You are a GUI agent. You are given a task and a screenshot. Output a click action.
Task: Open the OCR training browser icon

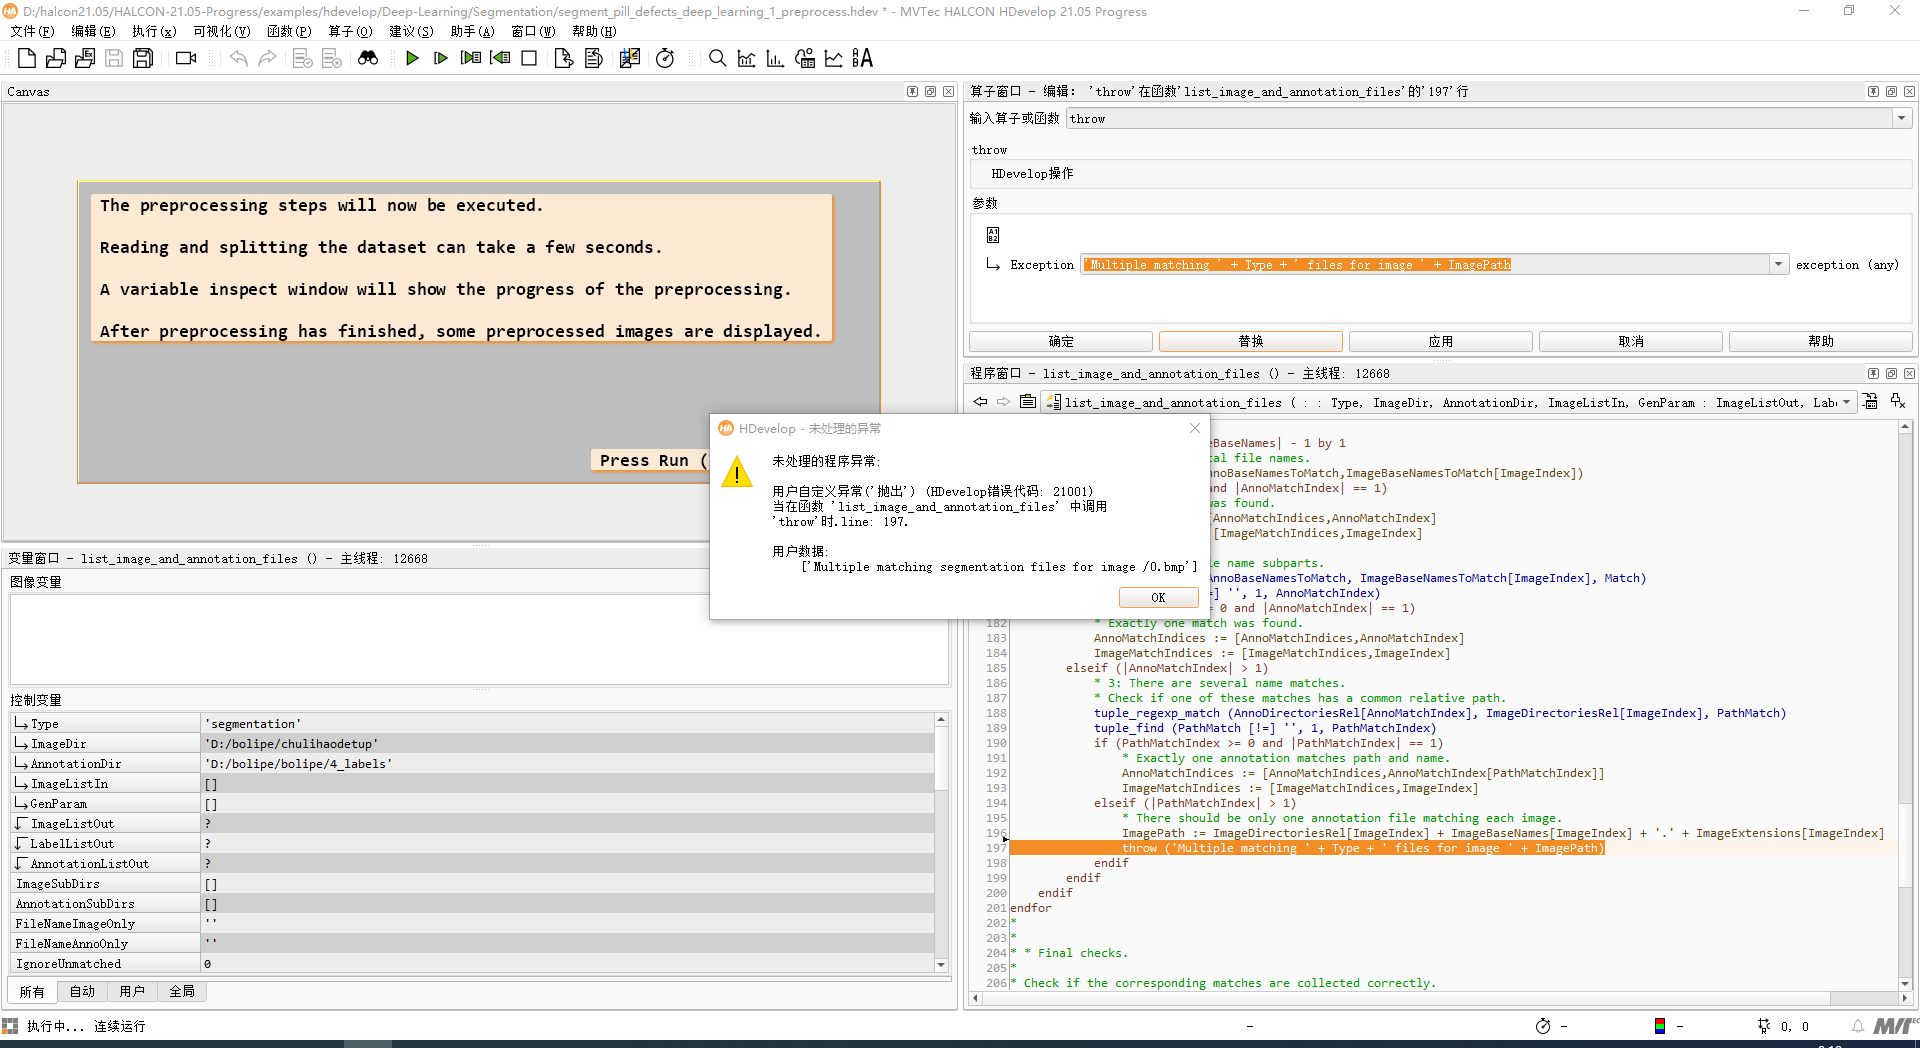862,58
